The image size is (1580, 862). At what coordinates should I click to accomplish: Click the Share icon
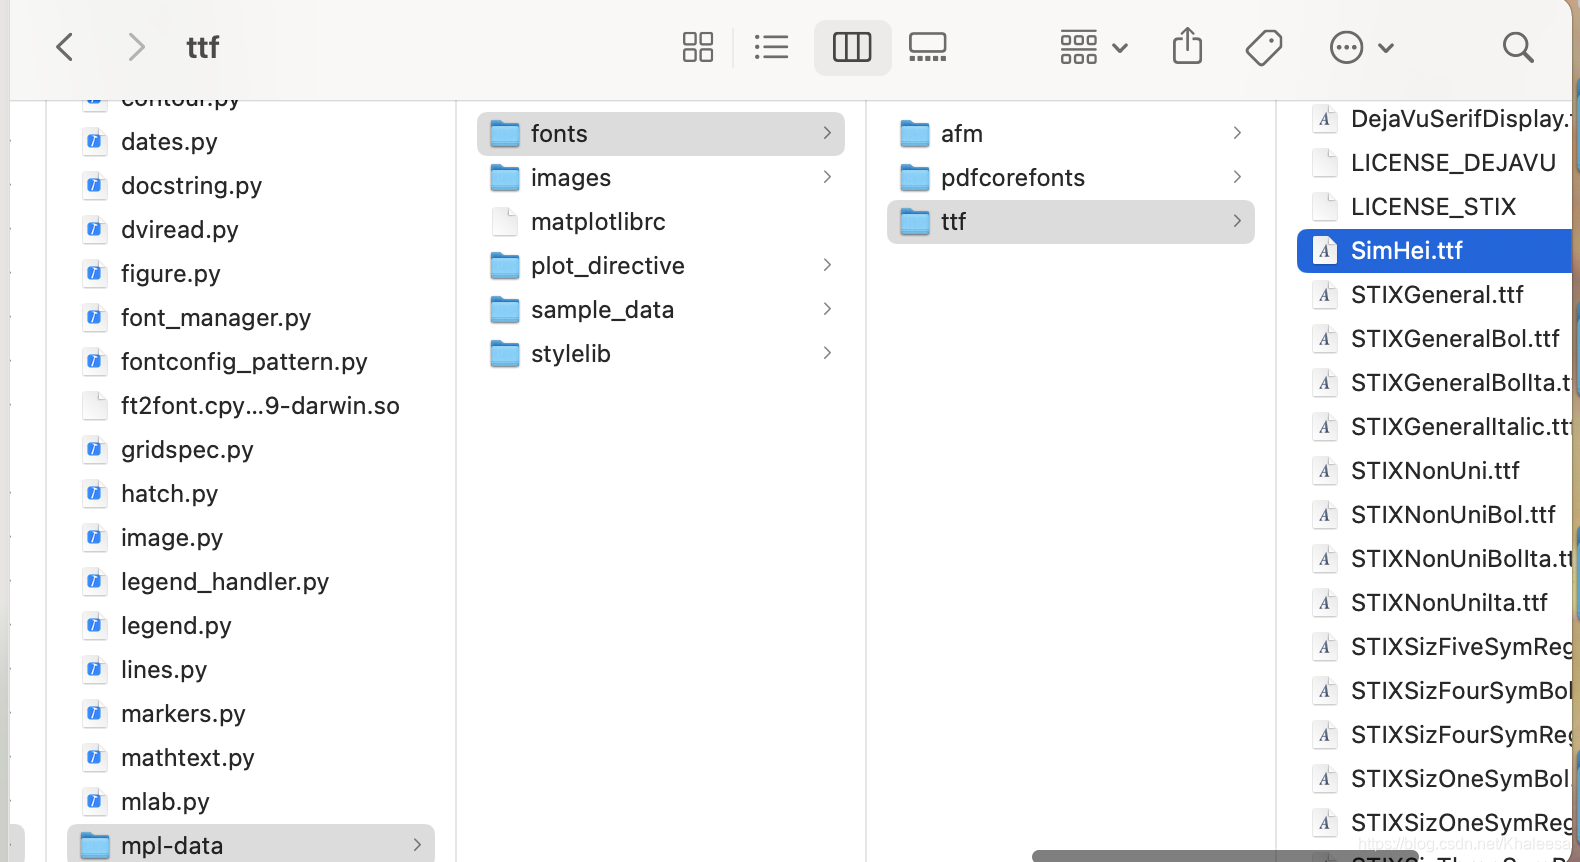[1187, 46]
